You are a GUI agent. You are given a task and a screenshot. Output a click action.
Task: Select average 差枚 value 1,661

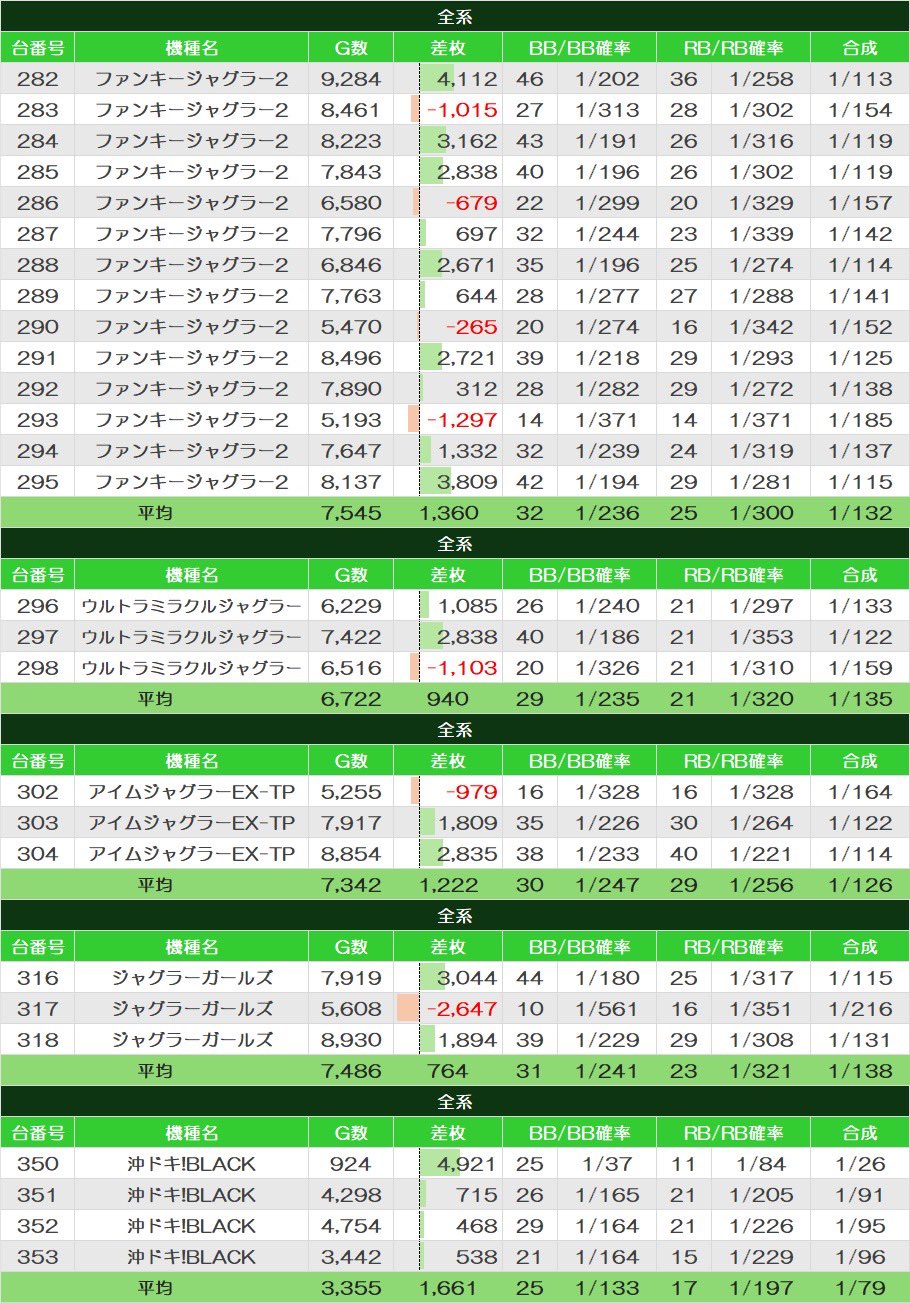pos(448,1288)
